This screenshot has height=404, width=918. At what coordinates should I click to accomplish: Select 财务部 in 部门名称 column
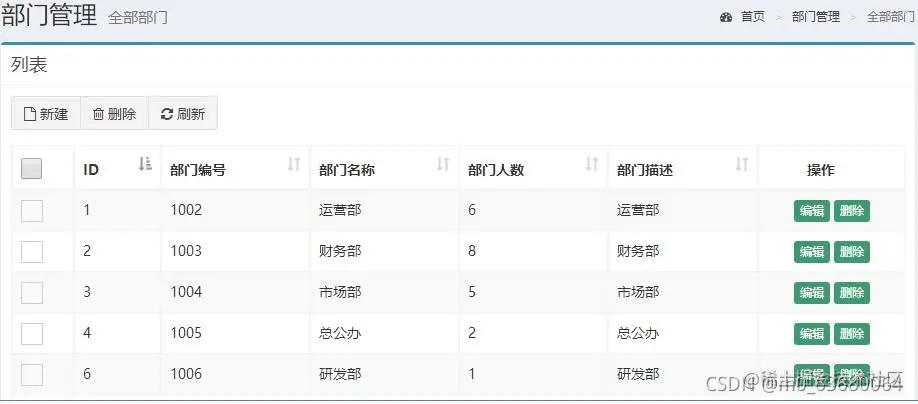[x=340, y=251]
